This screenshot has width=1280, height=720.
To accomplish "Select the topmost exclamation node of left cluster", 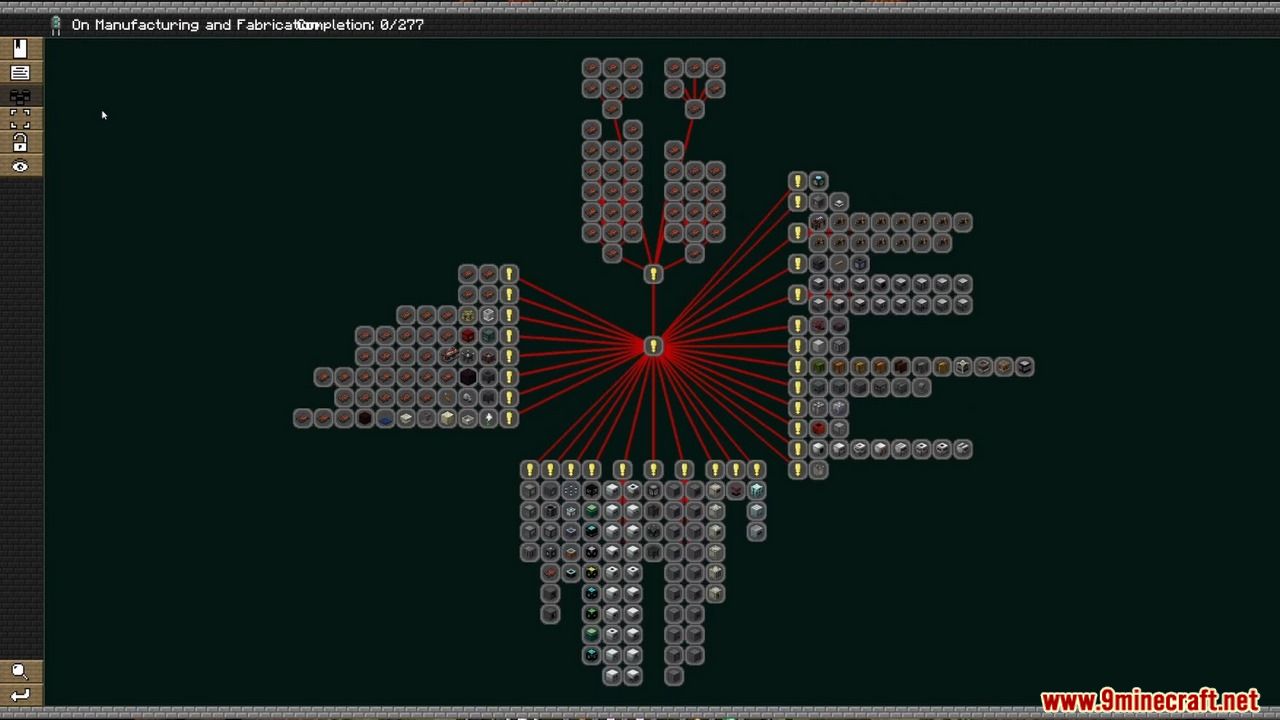I will [x=509, y=274].
